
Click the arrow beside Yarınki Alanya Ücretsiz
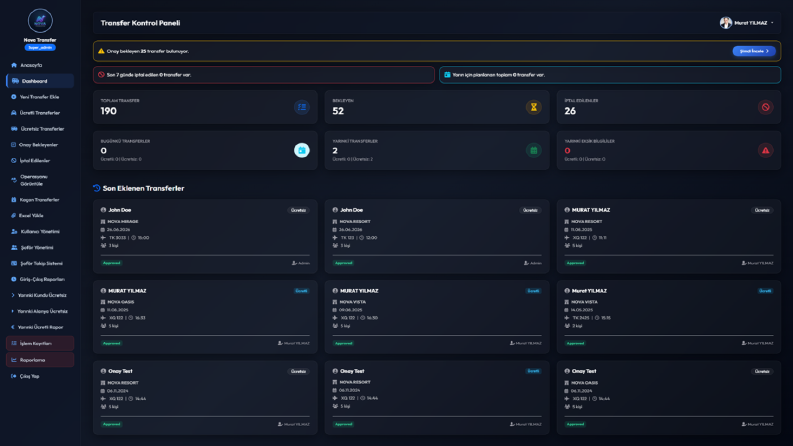coord(13,311)
